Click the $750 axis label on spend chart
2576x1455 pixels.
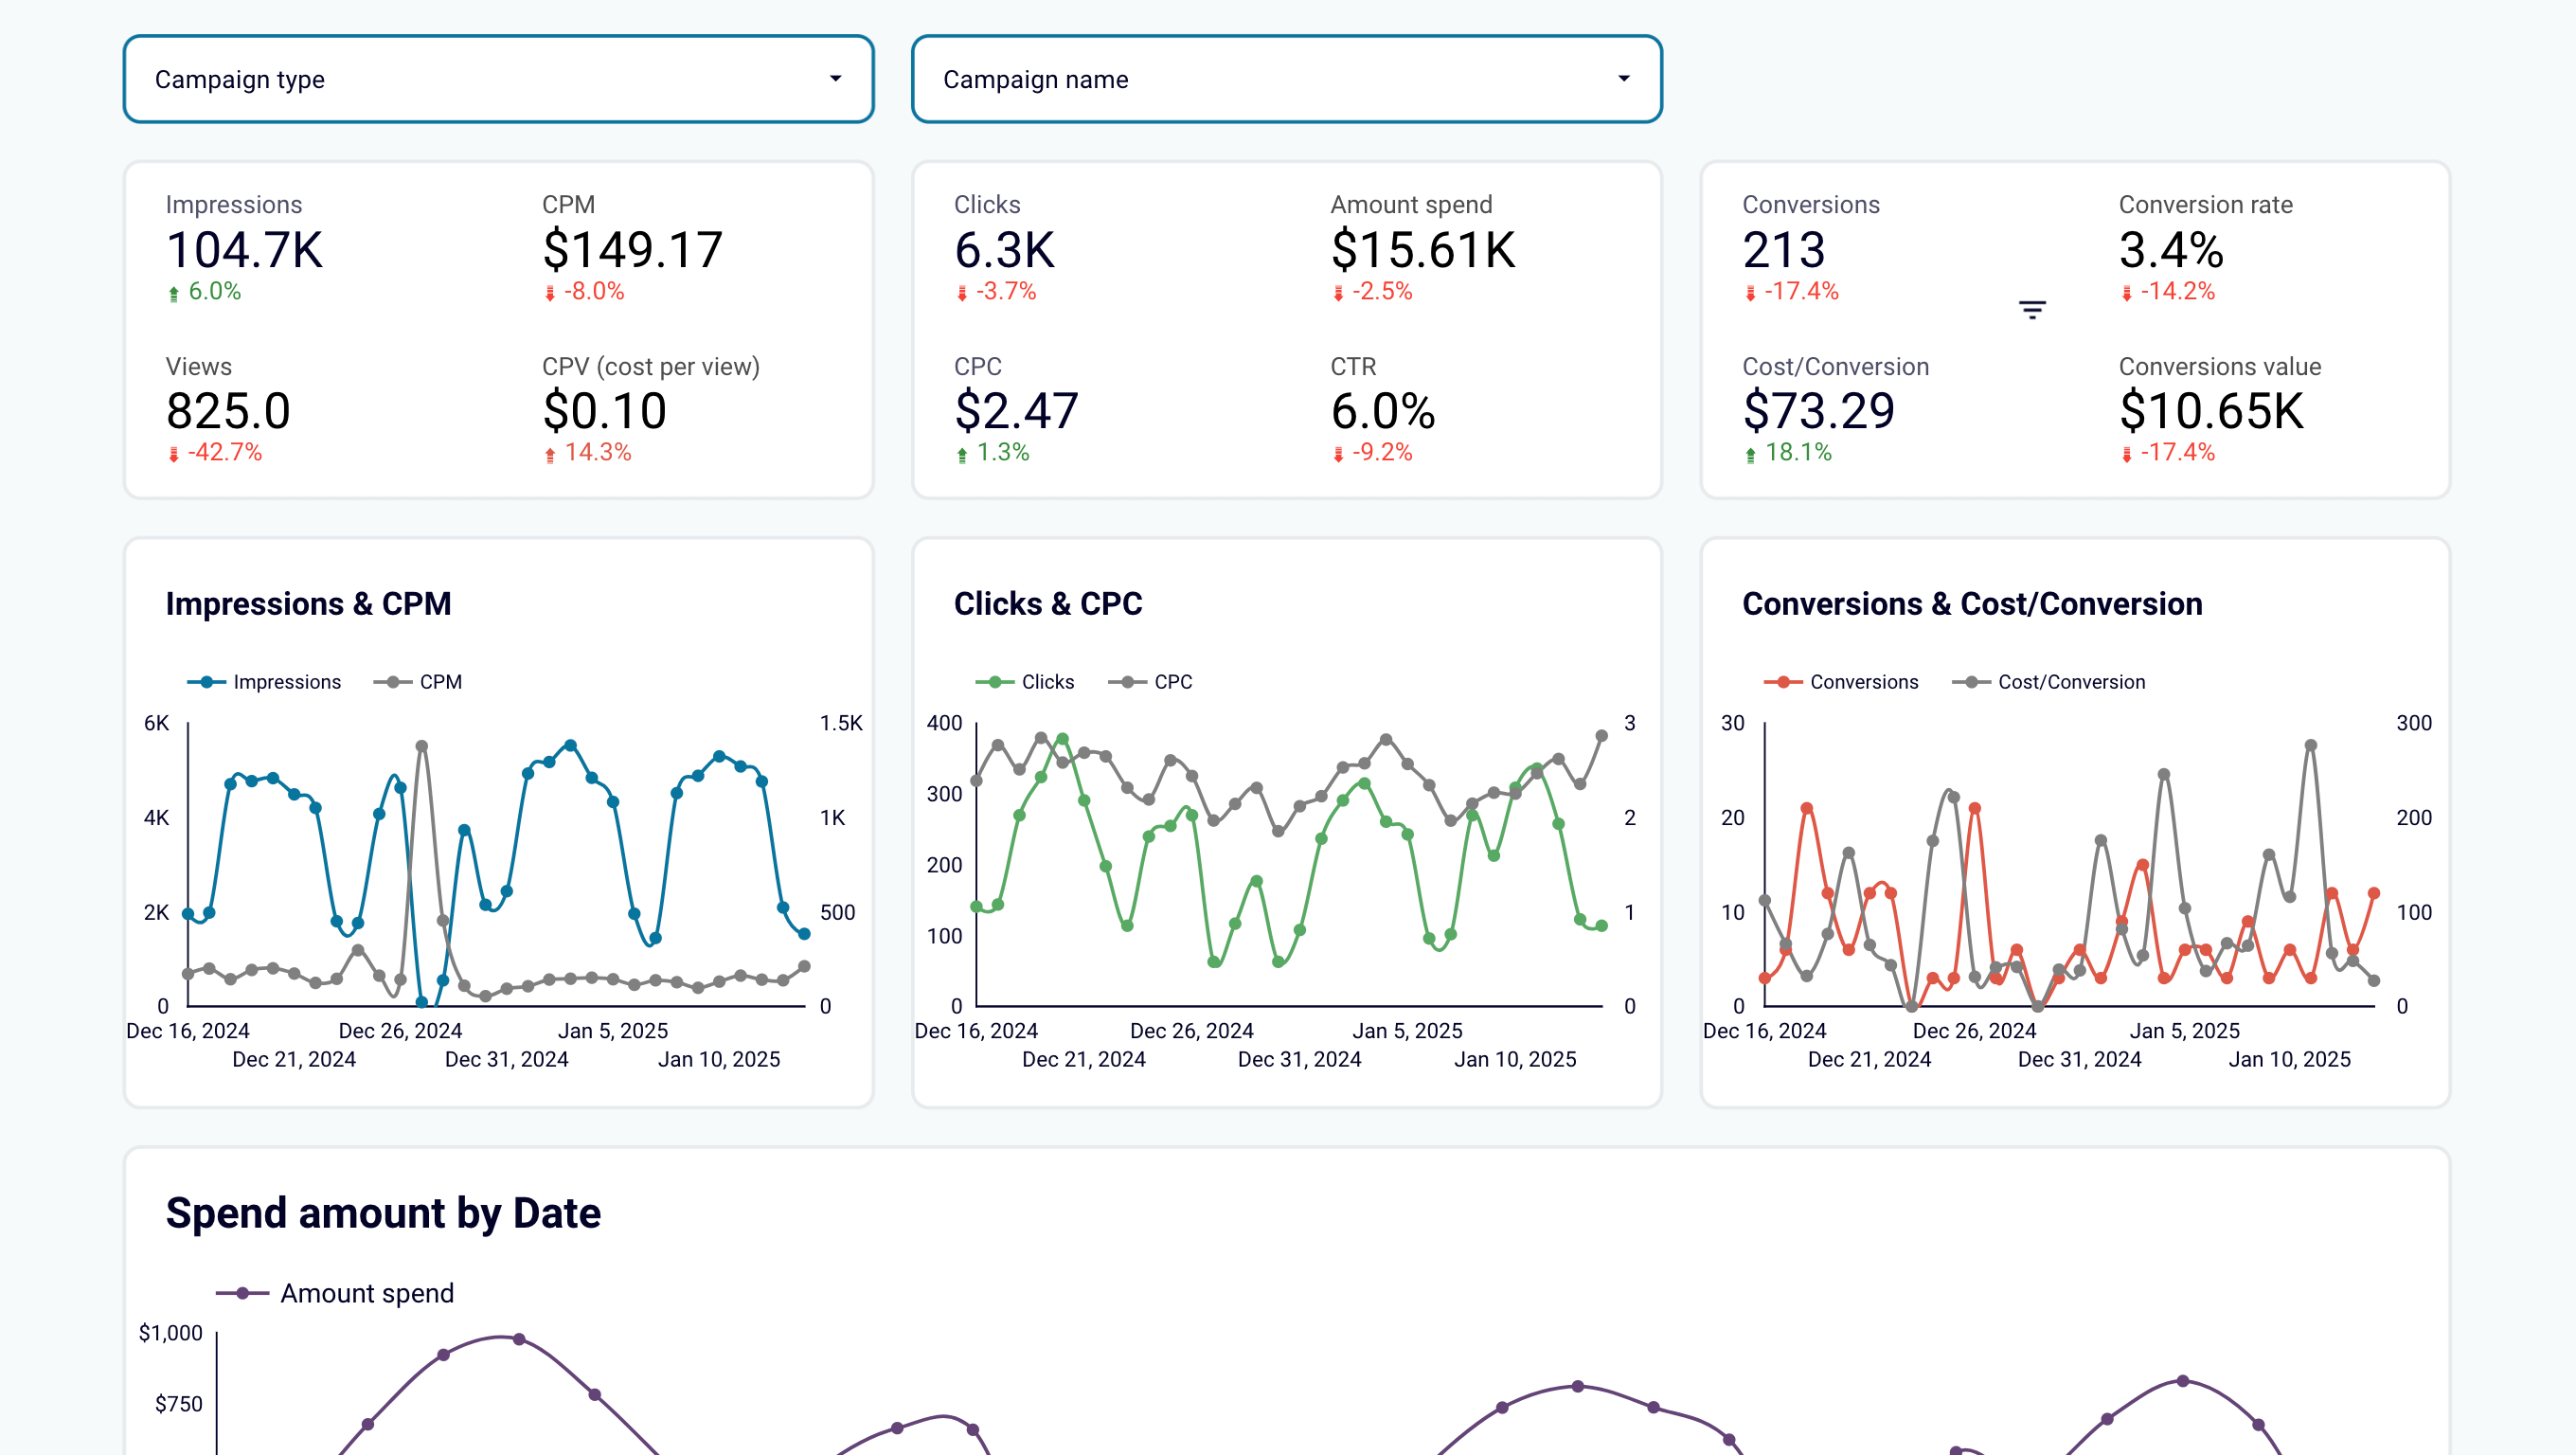[x=179, y=1404]
